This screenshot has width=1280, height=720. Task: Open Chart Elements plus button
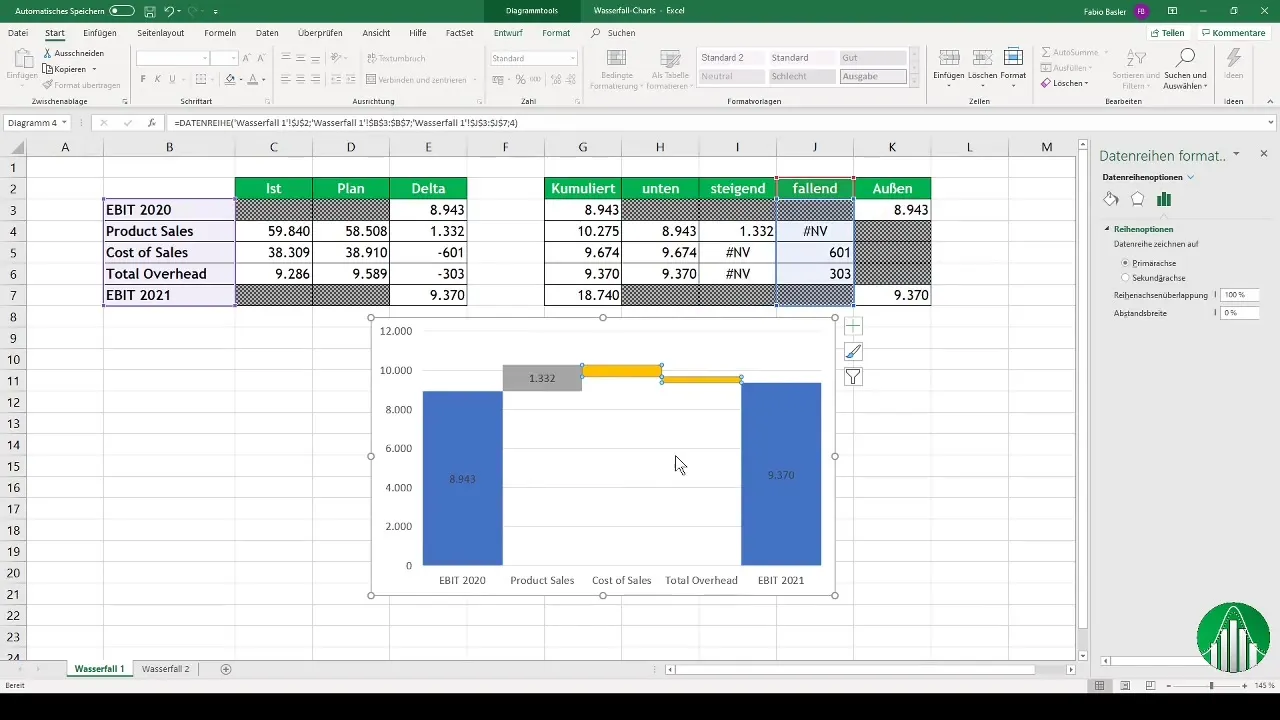pyautogui.click(x=853, y=326)
